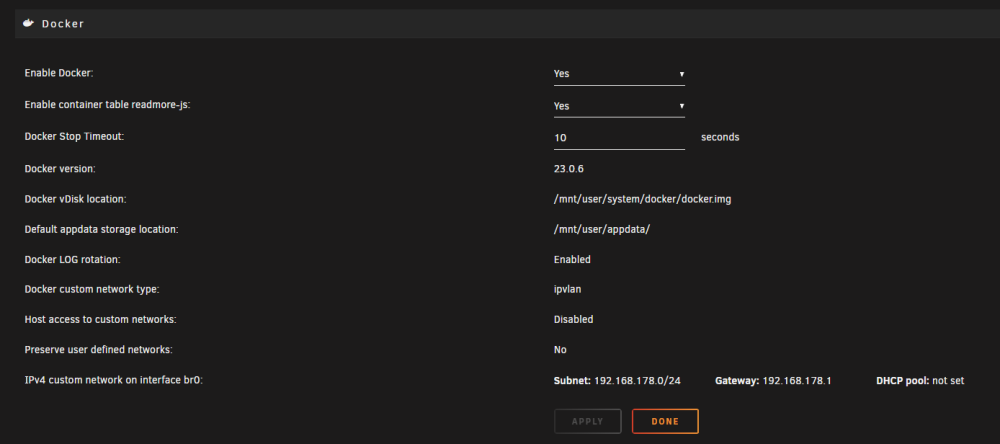The image size is (1000, 444).
Task: Click the 'Docker Stop Timeout:' label
Action: tap(74, 137)
